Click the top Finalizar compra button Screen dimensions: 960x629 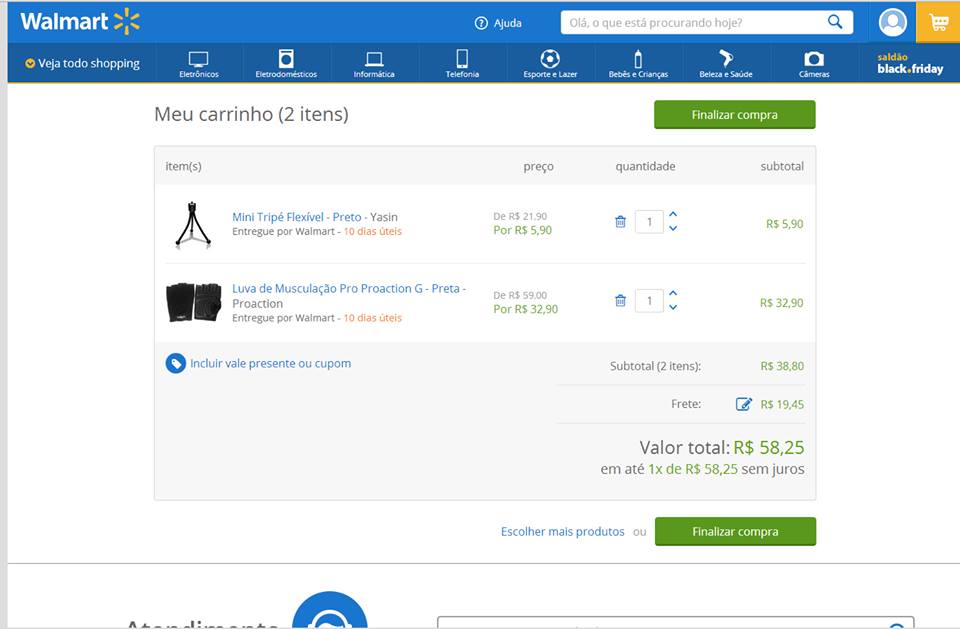tap(734, 115)
